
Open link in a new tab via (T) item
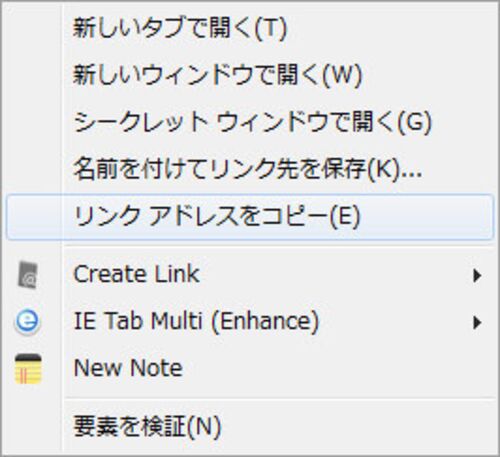(249, 28)
